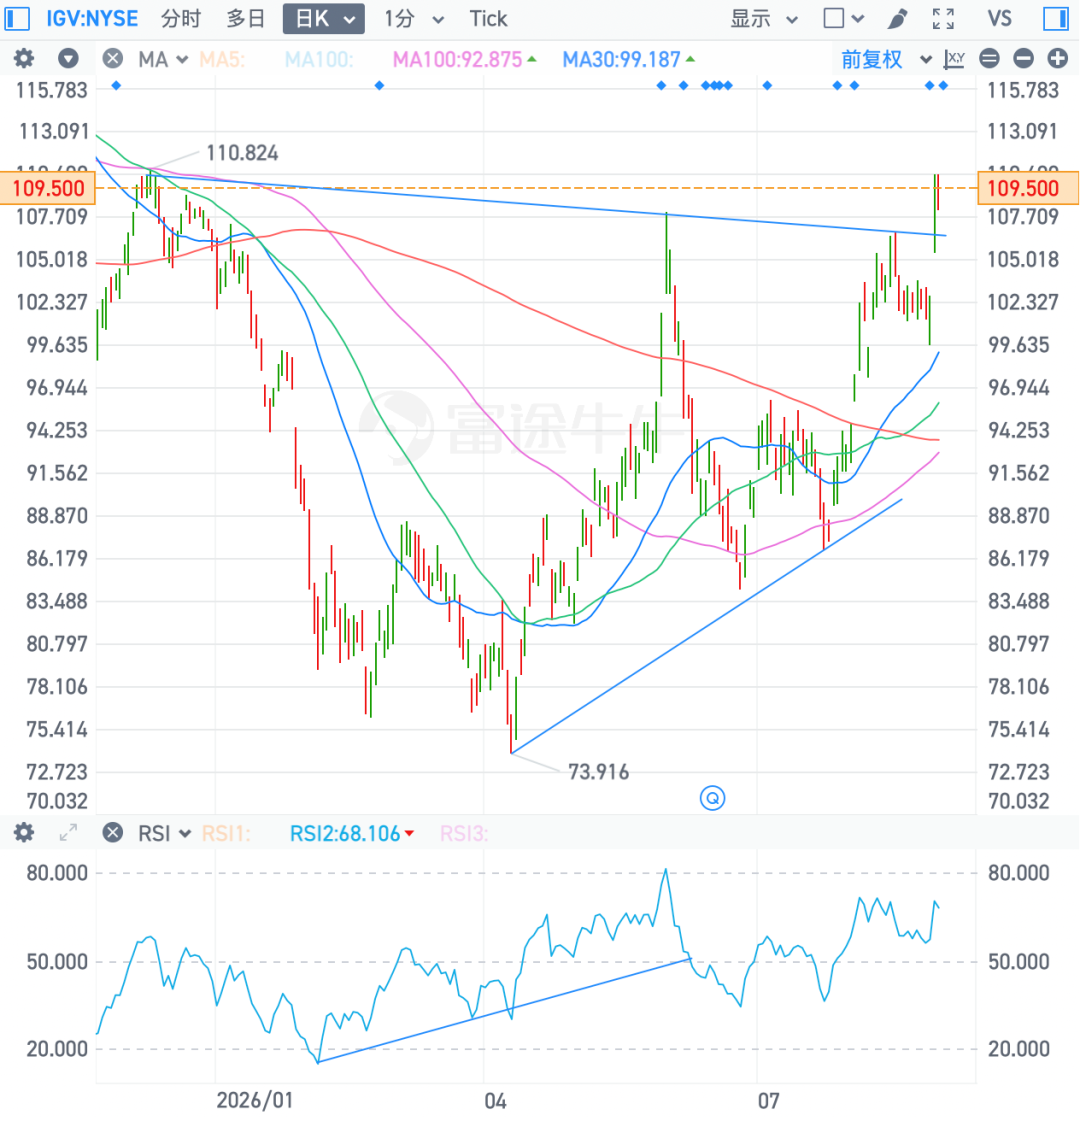Open the 显示 display dropdown
The width and height of the screenshot is (1080, 1121).
[764, 19]
